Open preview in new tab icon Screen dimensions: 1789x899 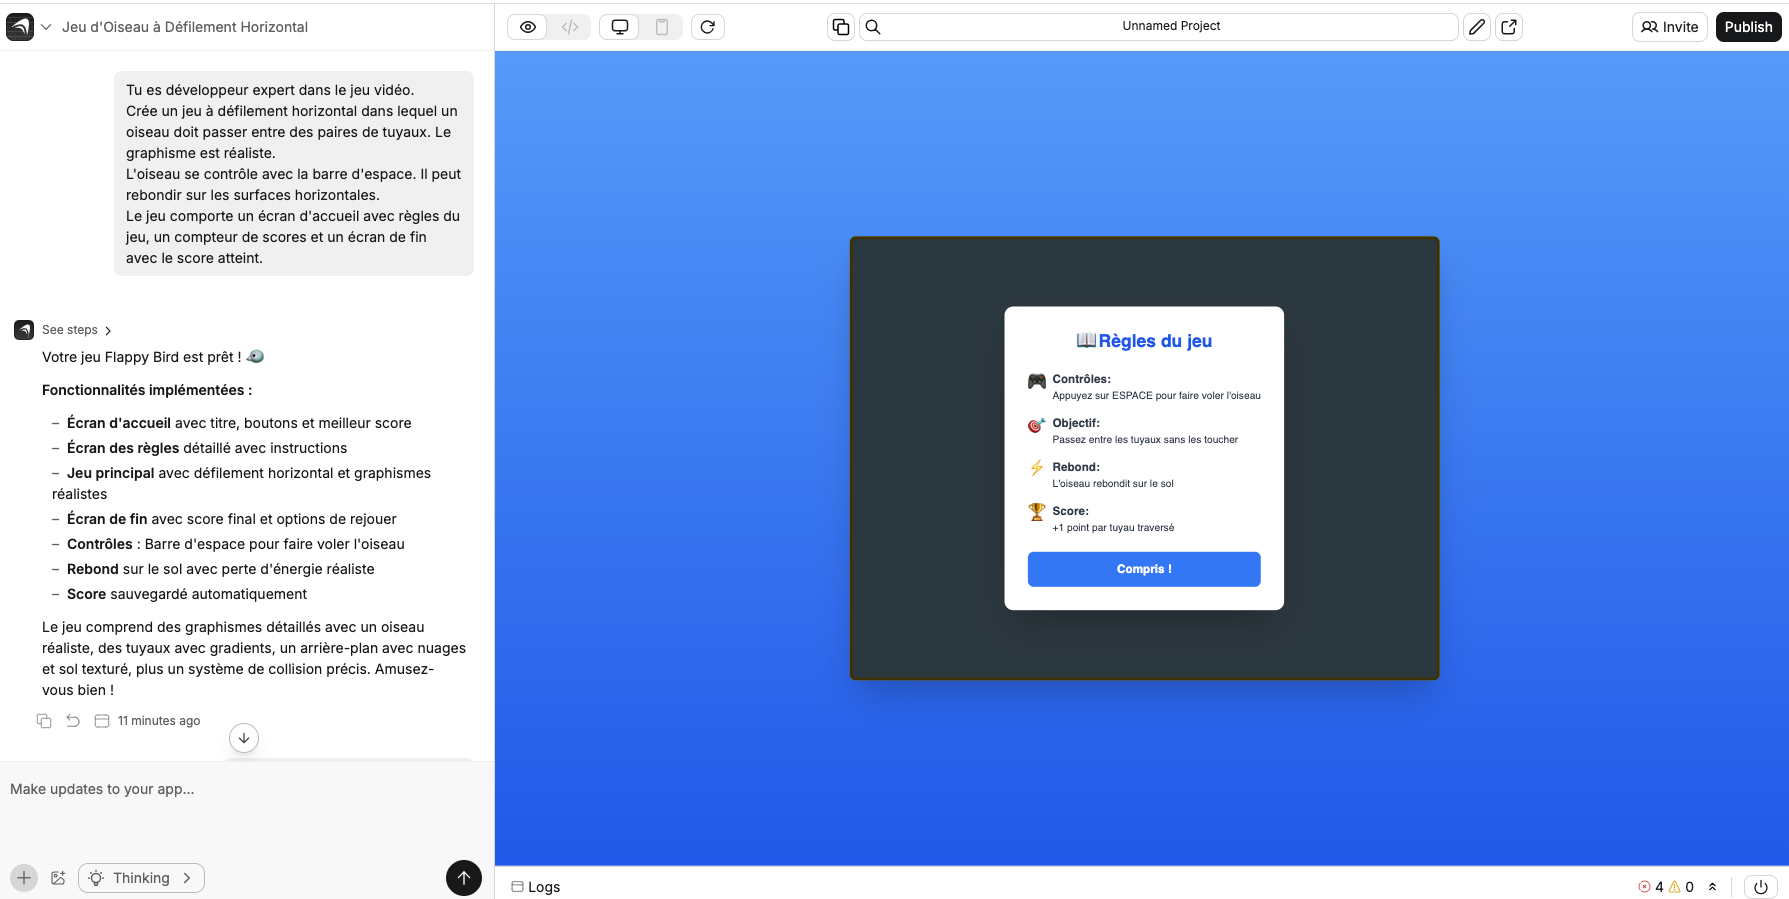1509,27
